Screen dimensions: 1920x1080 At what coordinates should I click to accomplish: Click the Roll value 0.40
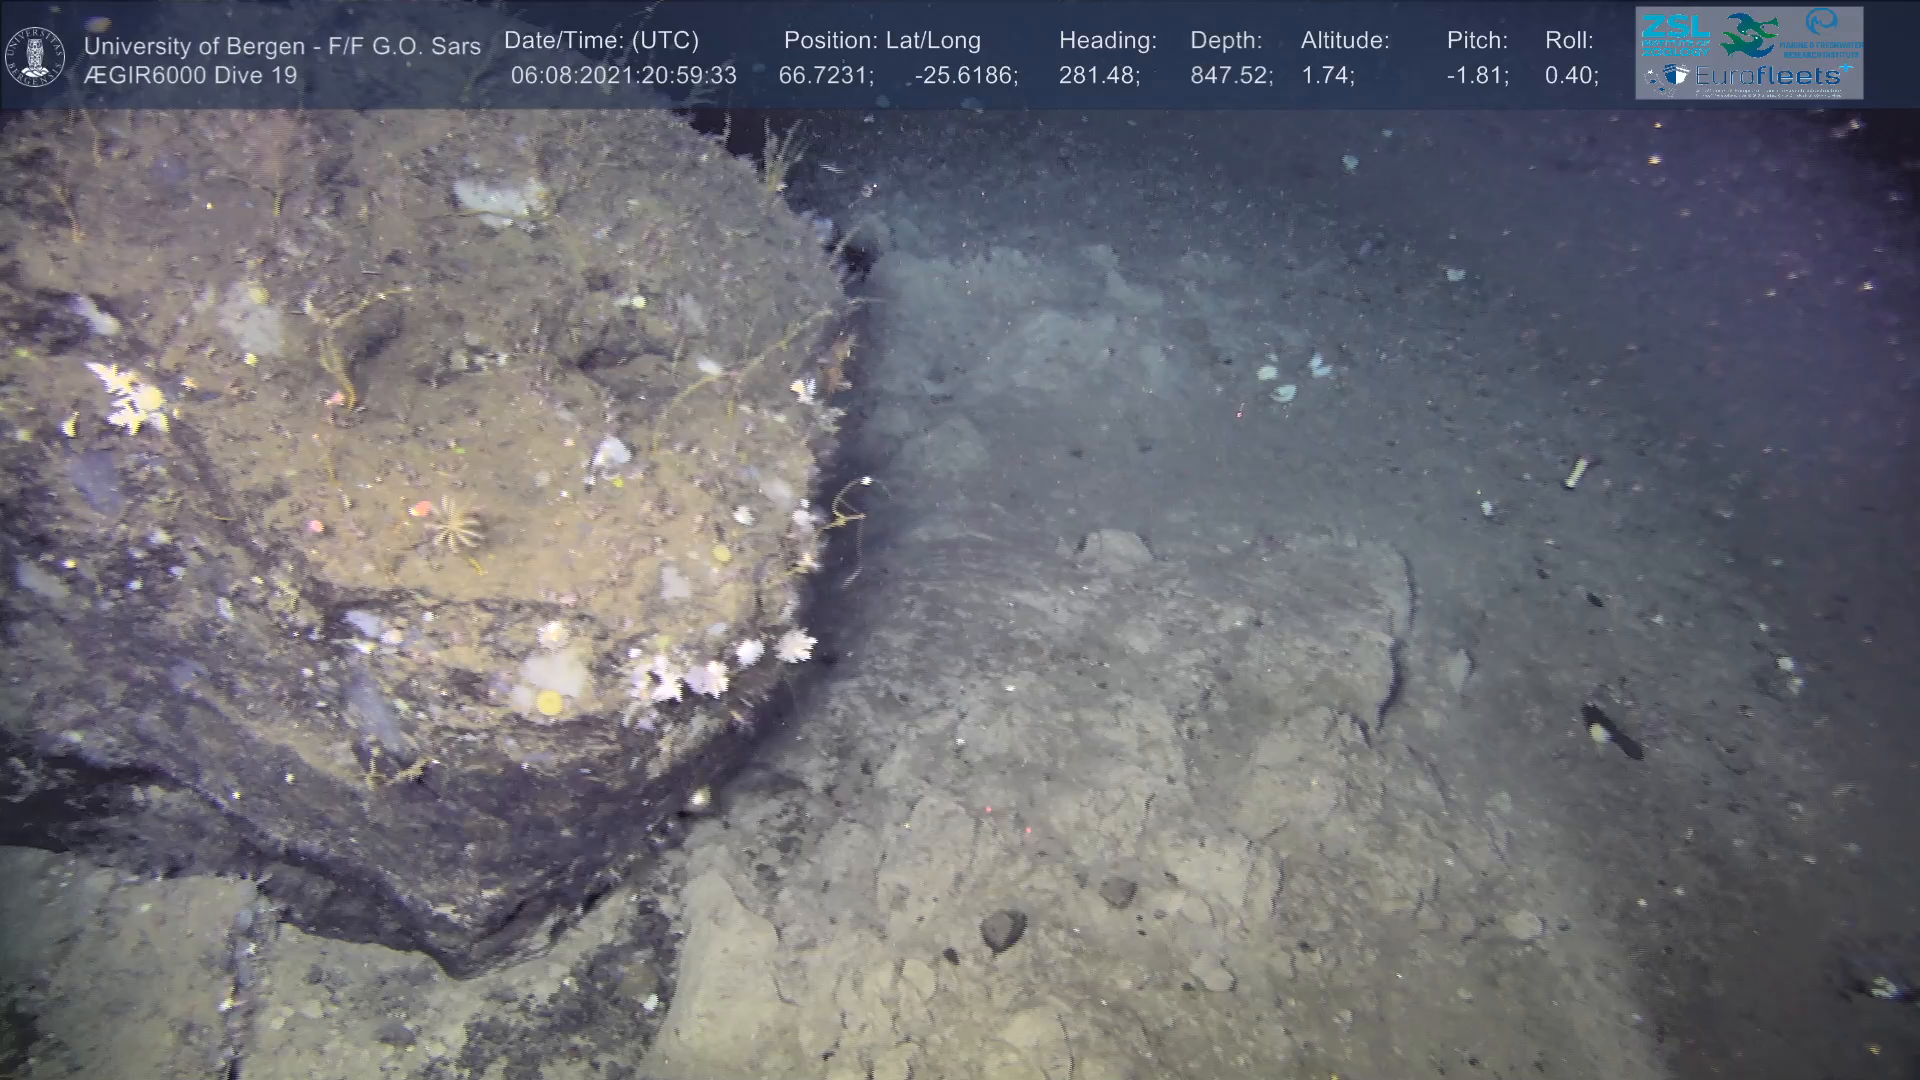(1571, 76)
